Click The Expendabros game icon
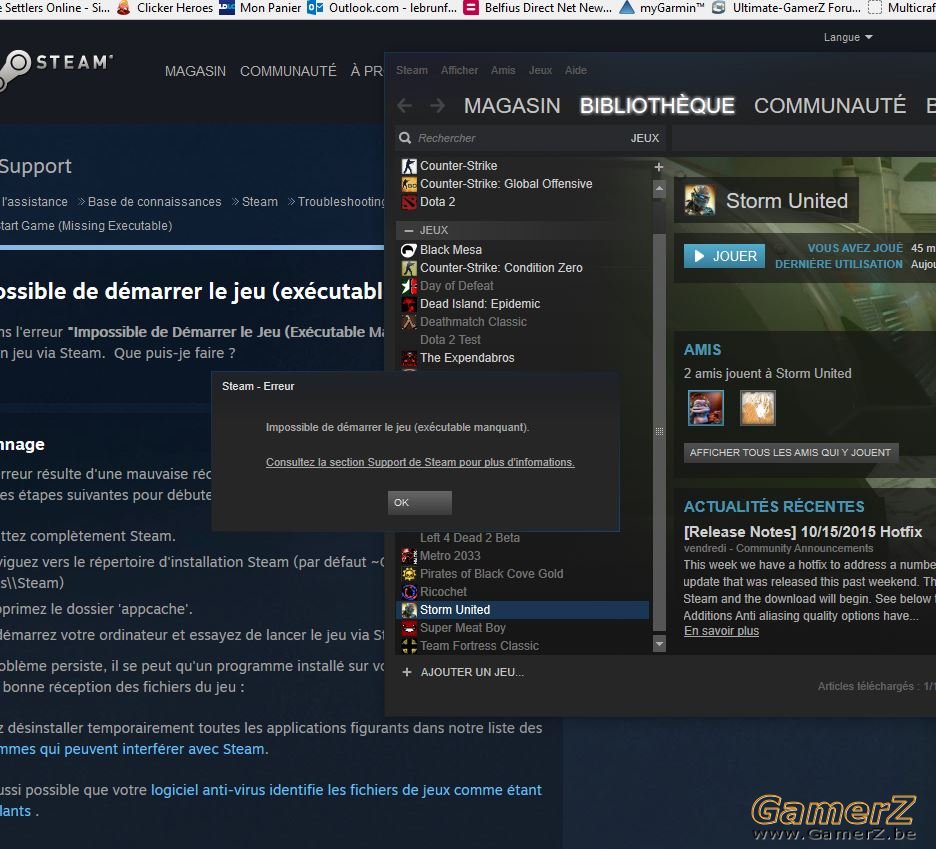Viewport: 936px width, 849px height. tap(409, 358)
